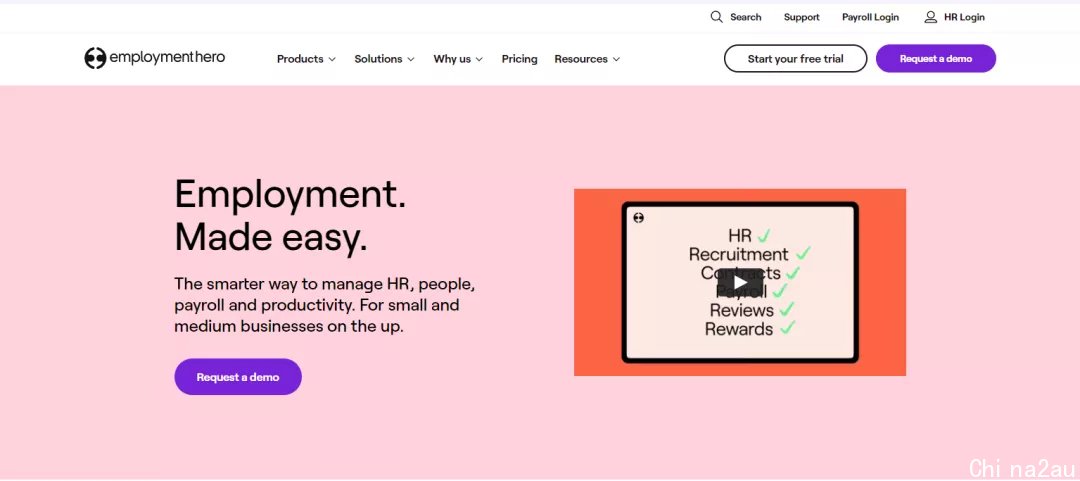The image size is (1080, 481).
Task: Expand the Resources chevron
Action: tap(616, 59)
